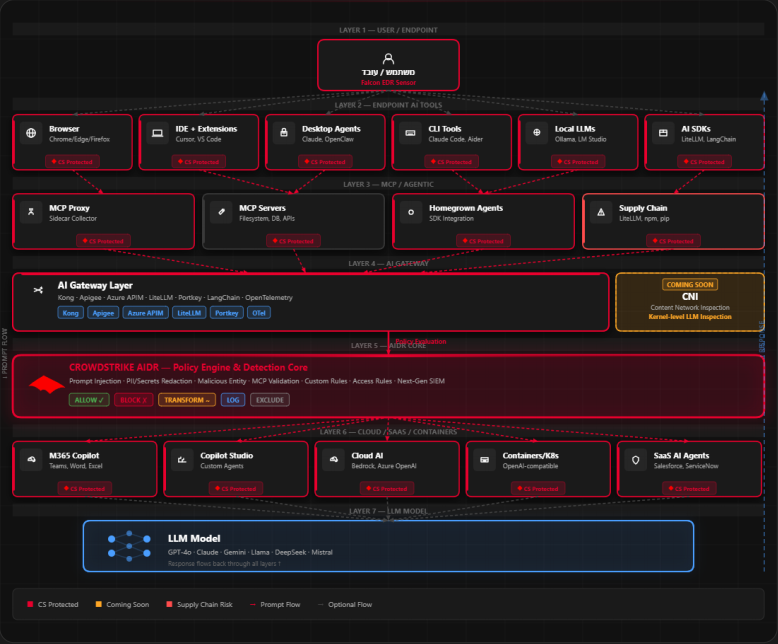Click the AI Gateway Layer shuffle icon

click(x=38, y=290)
